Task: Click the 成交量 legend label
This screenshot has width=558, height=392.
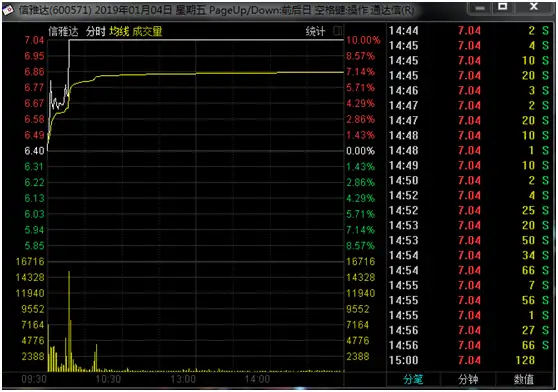Action: tap(147, 31)
